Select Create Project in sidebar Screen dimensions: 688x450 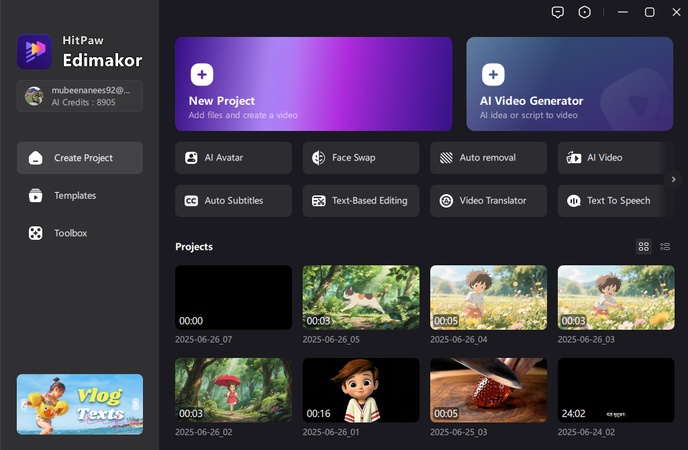pos(80,158)
